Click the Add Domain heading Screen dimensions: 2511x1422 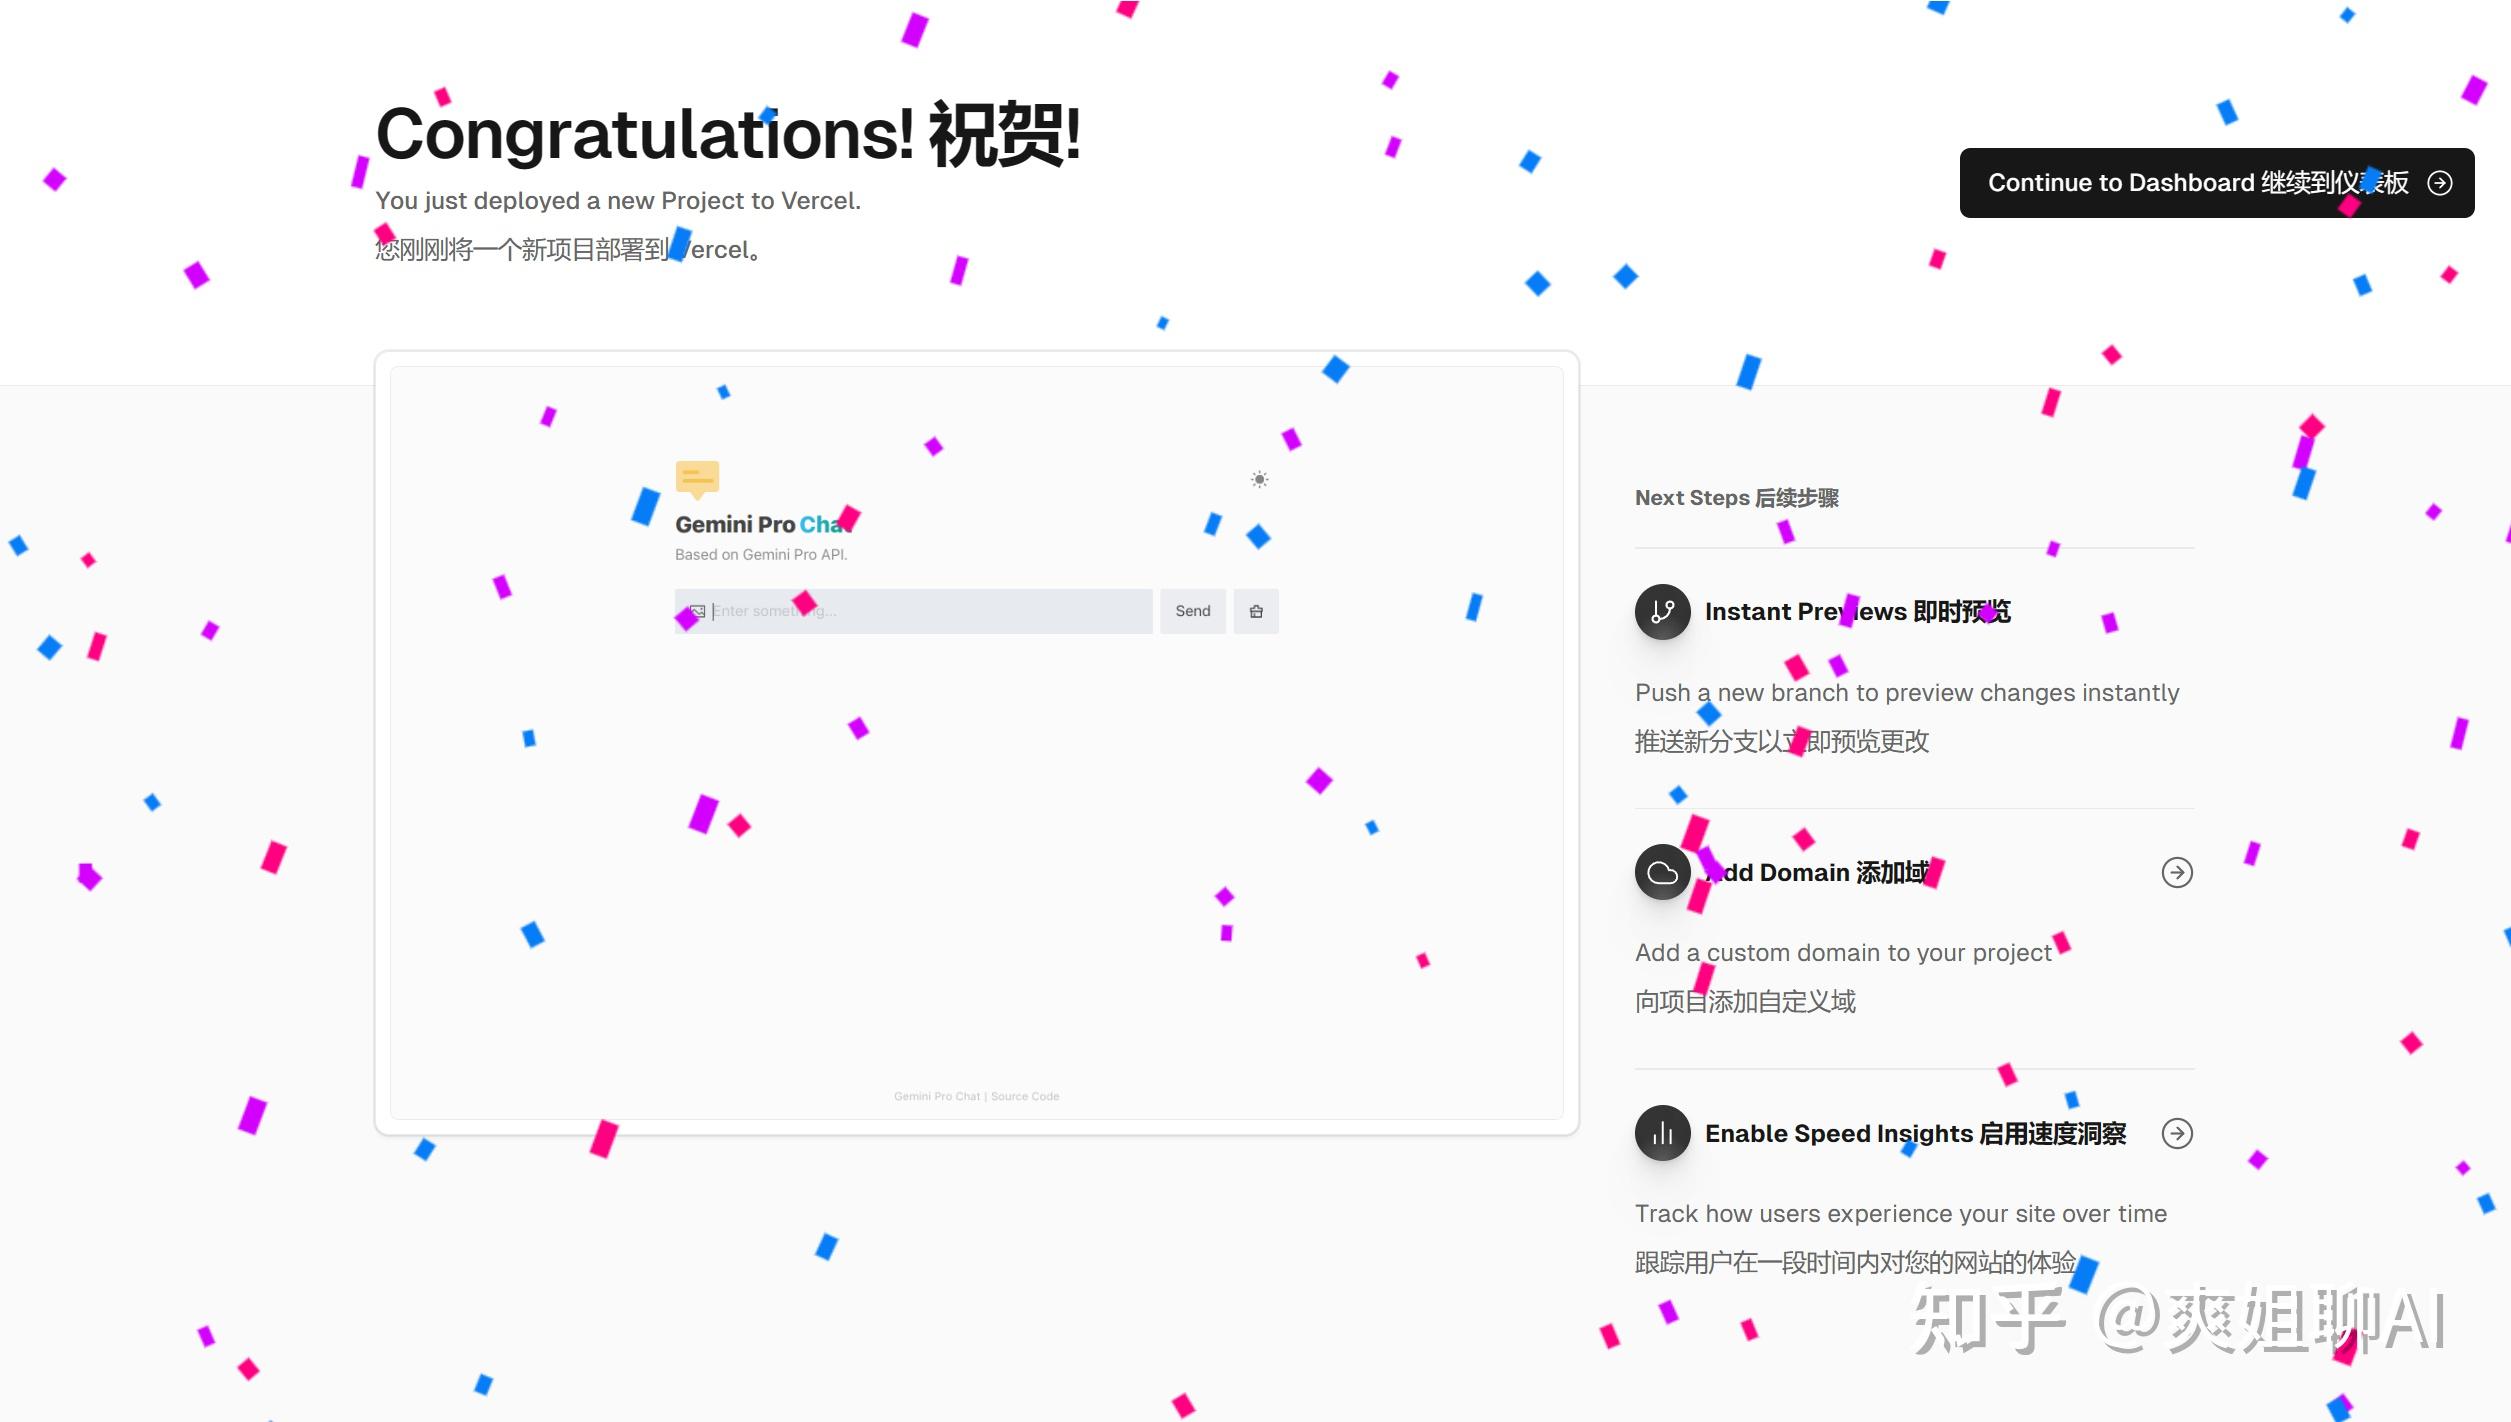point(1820,873)
